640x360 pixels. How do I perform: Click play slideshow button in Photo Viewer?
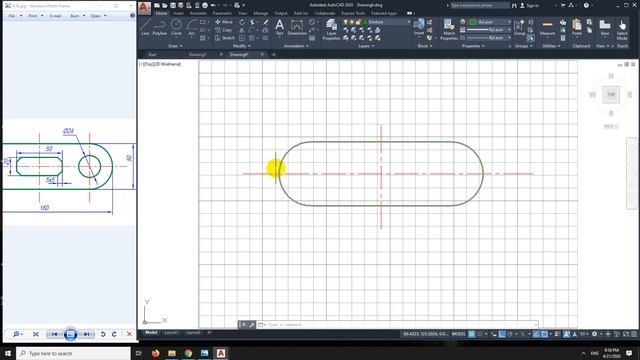click(70, 334)
